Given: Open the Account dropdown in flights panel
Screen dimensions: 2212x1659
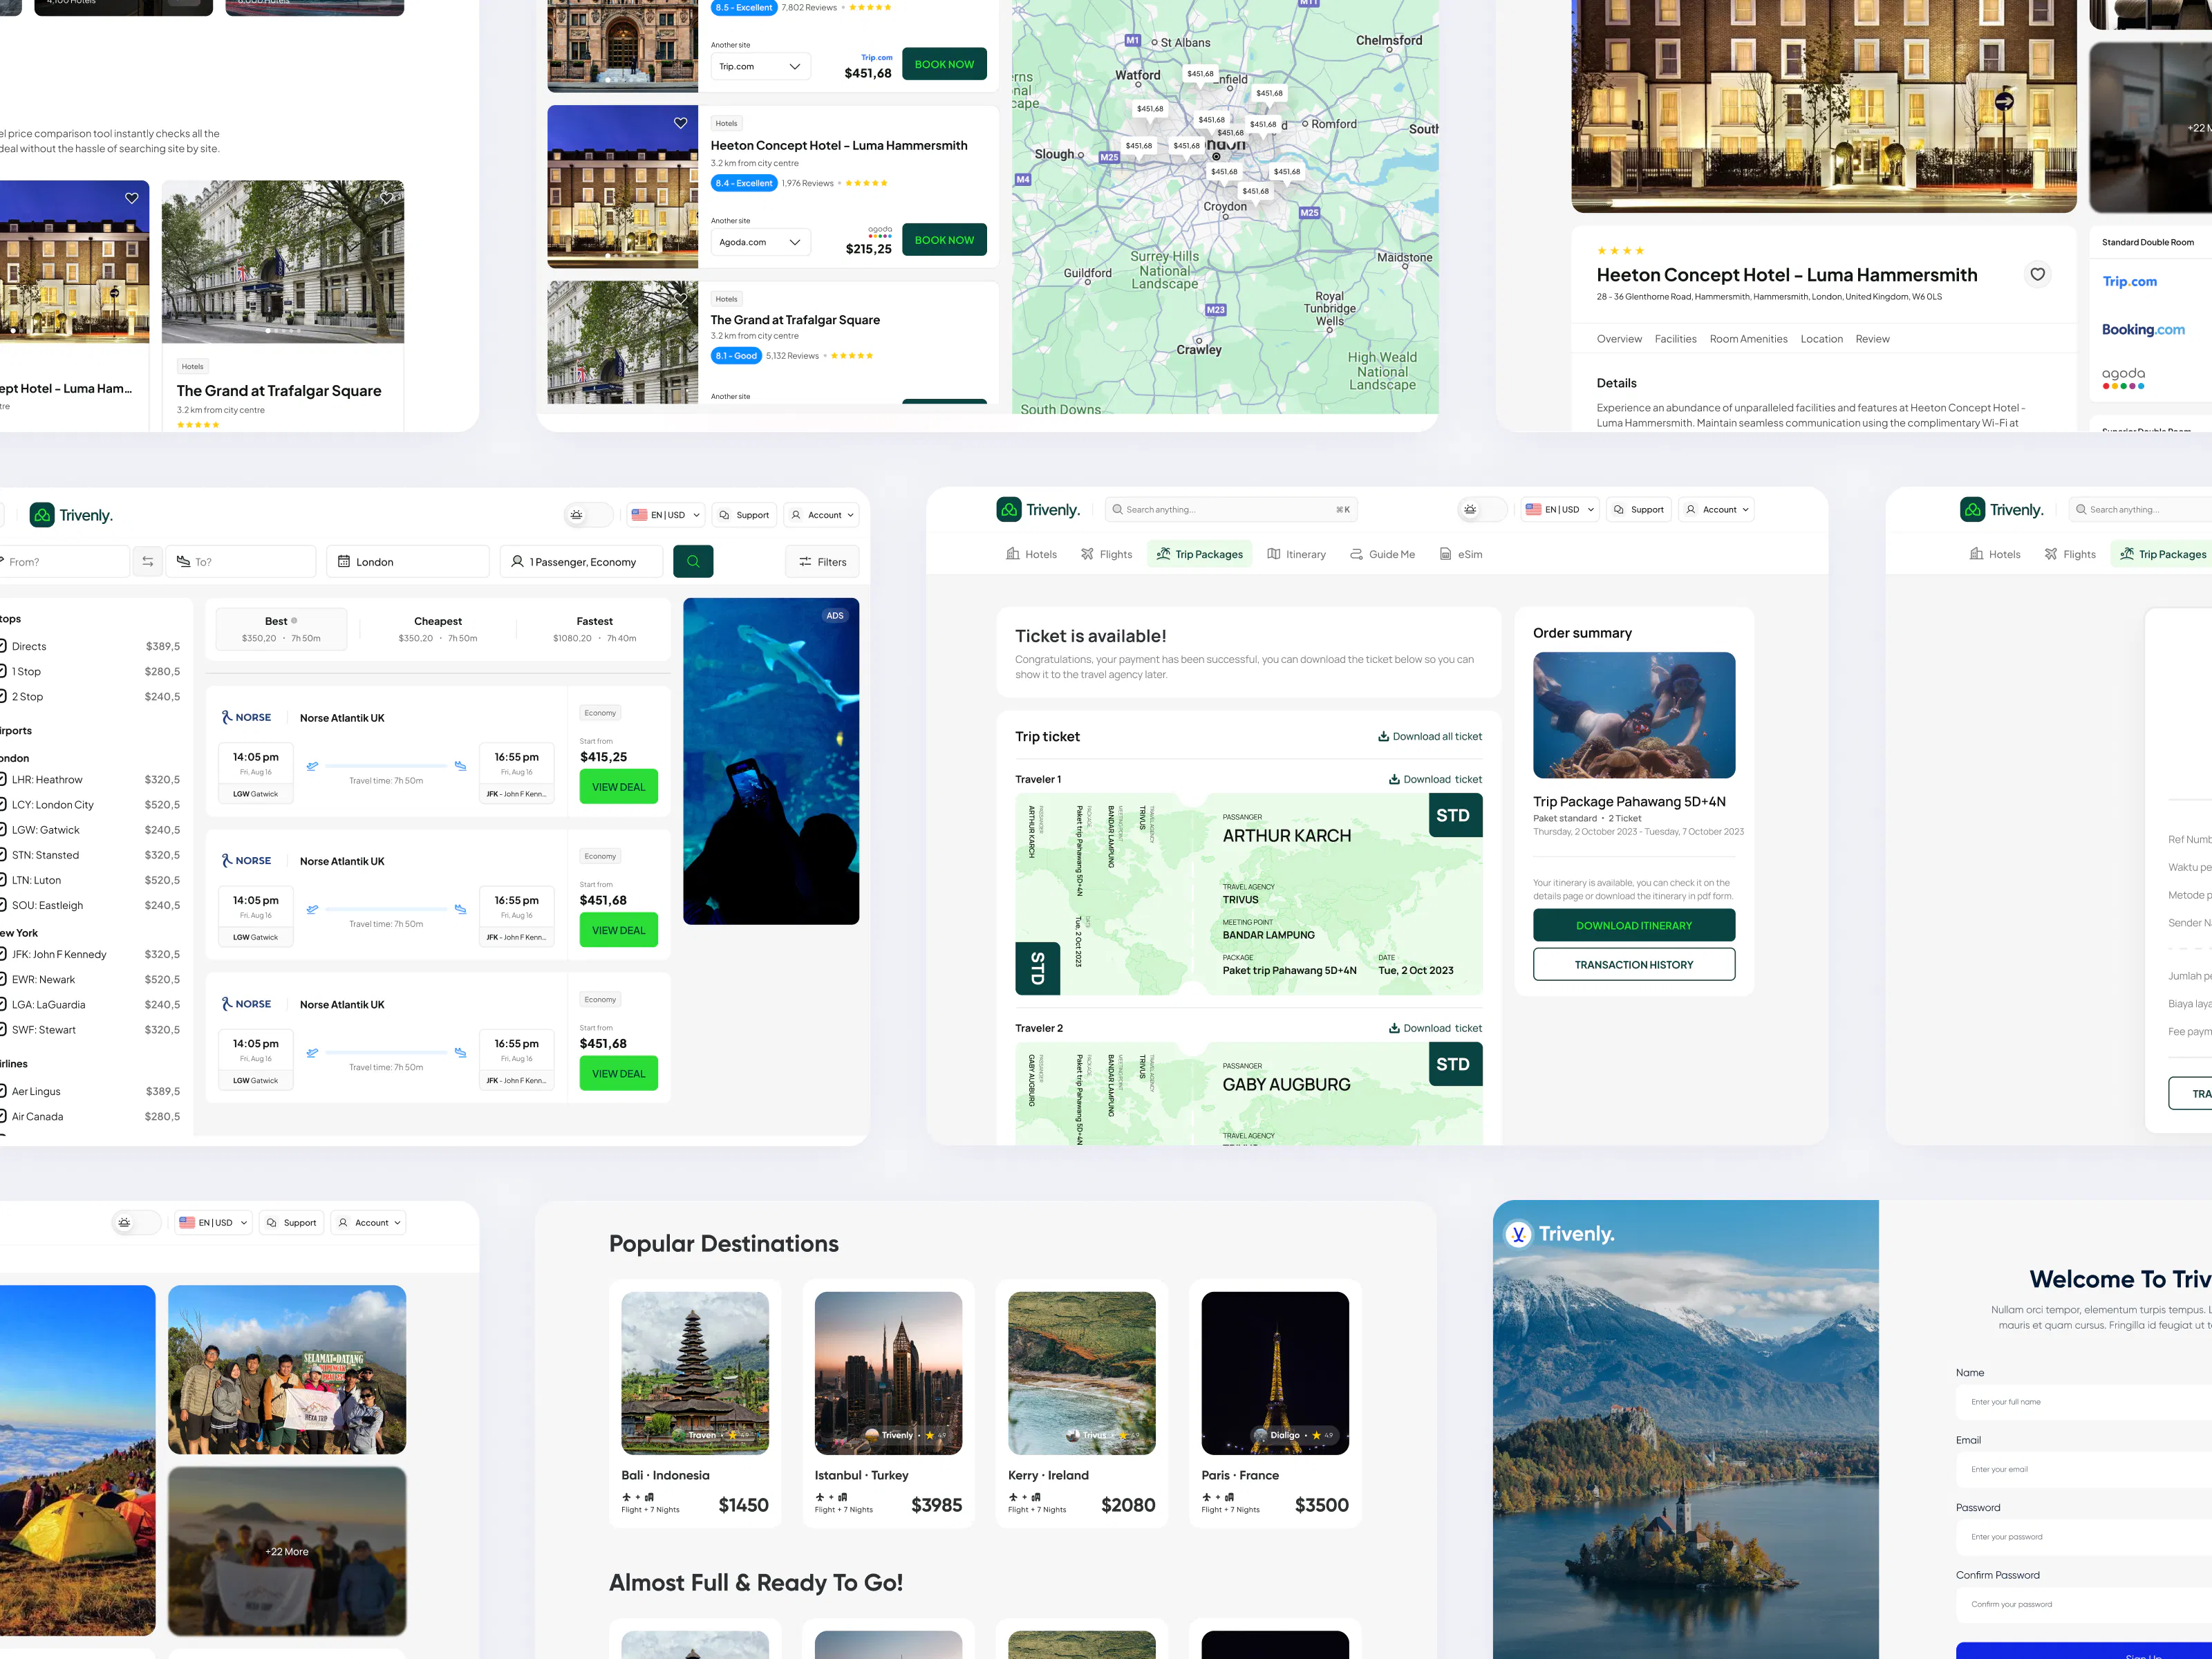Looking at the screenshot, I should (x=821, y=515).
